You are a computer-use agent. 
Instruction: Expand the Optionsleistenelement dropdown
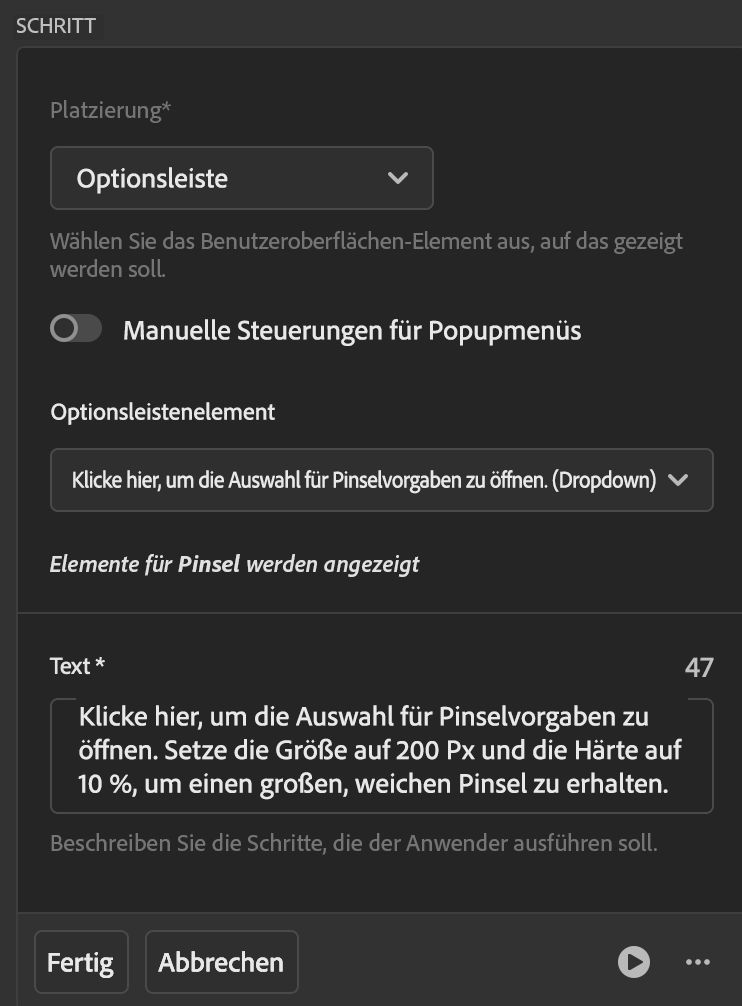pyautogui.click(x=381, y=481)
